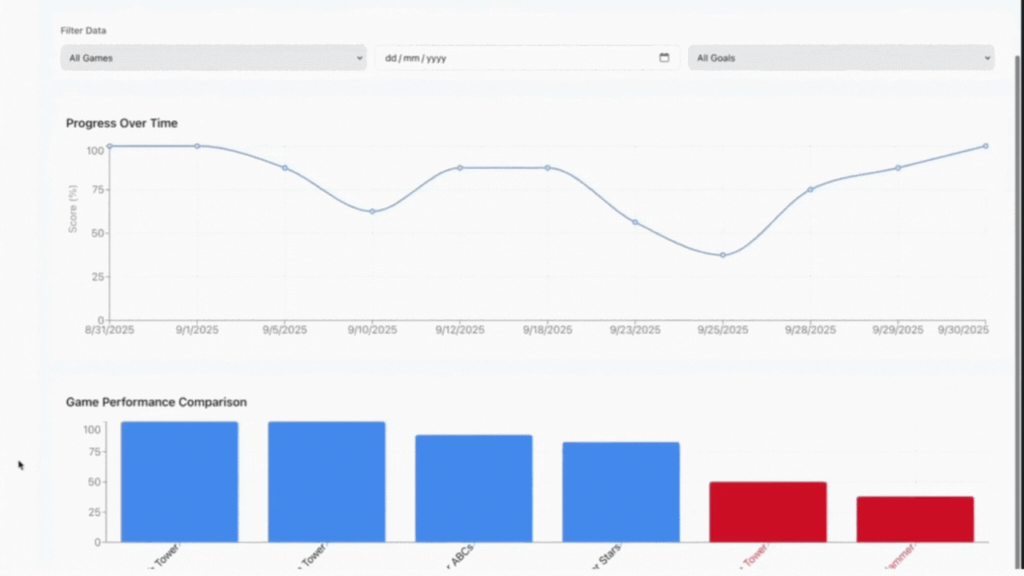1024x576 pixels.
Task: Click the 9/25/2025 lowest data point on line chart
Action: [x=723, y=255]
